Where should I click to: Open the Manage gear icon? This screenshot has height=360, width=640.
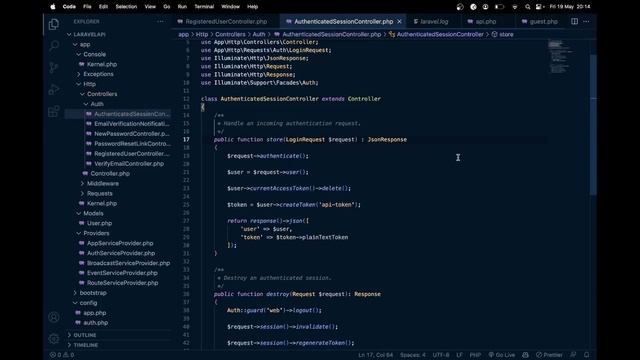click(x=53, y=338)
